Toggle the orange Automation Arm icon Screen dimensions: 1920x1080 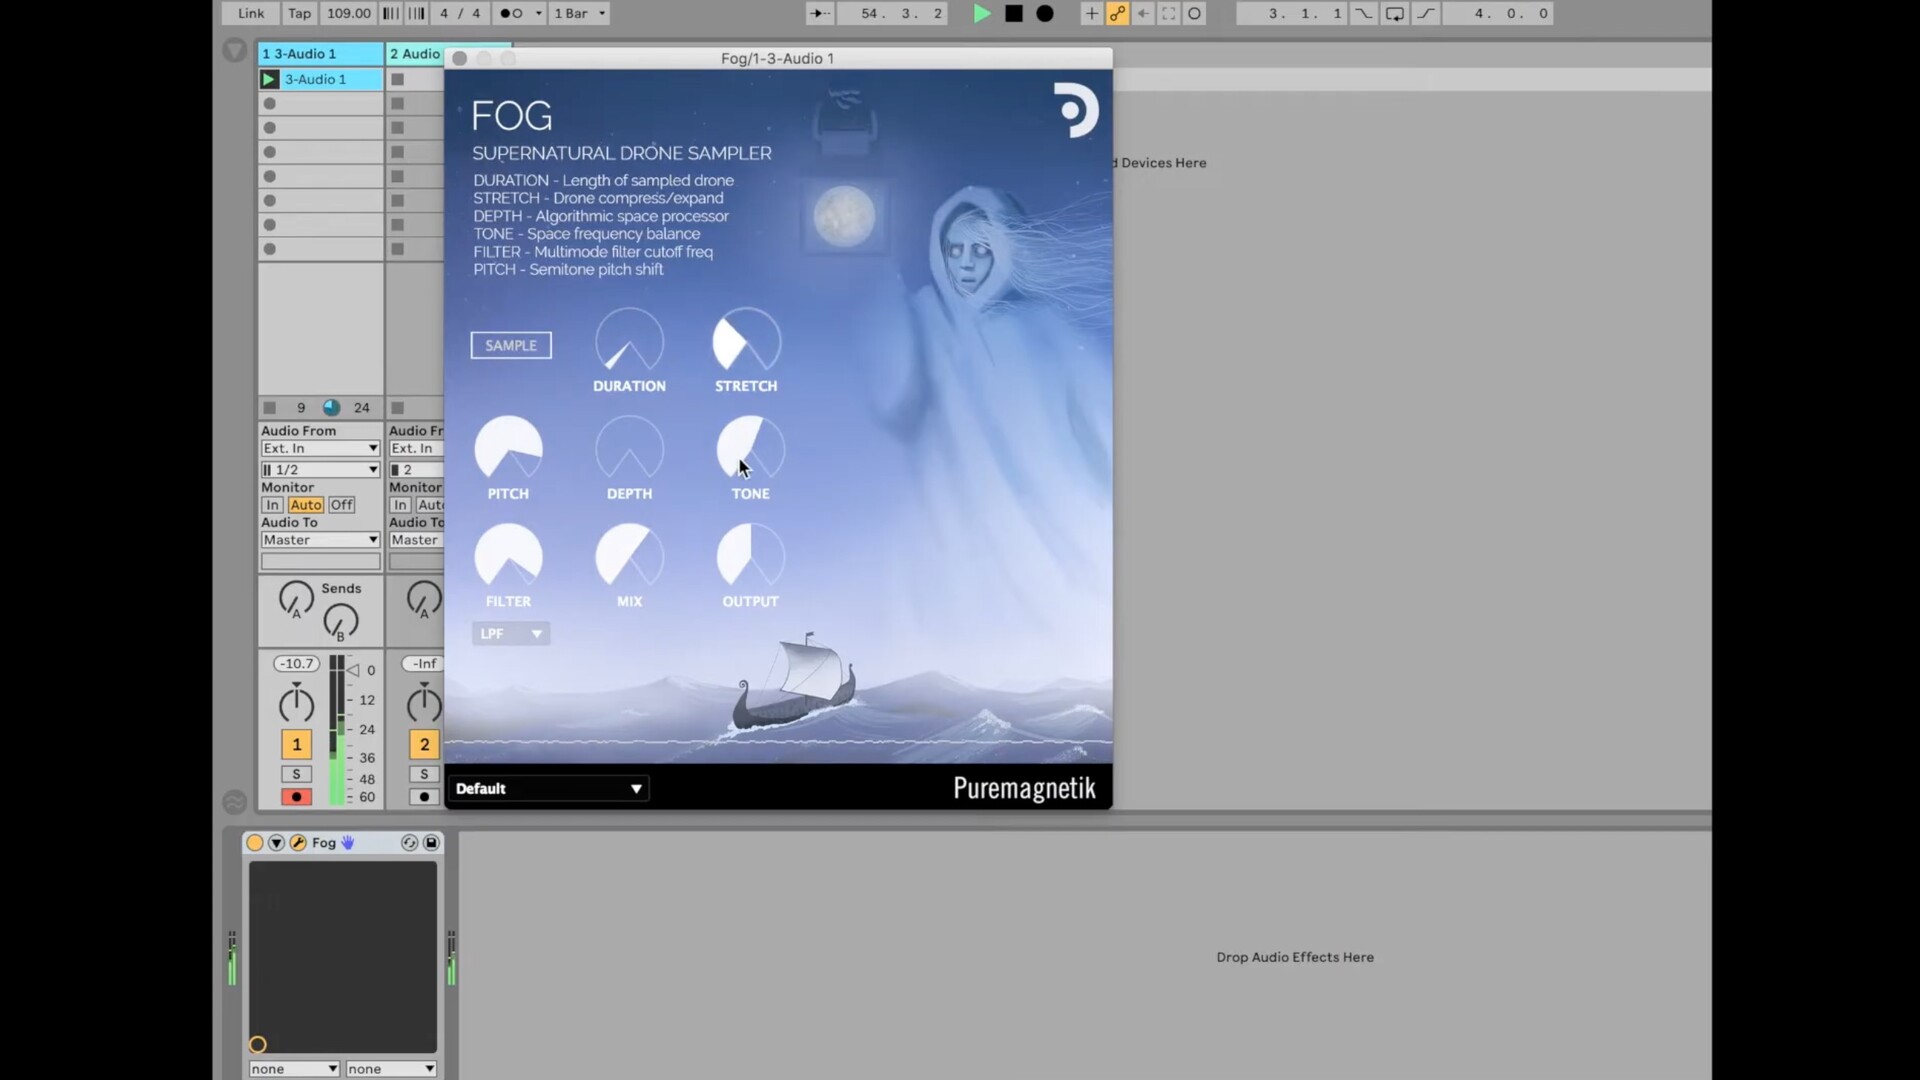(x=1117, y=13)
